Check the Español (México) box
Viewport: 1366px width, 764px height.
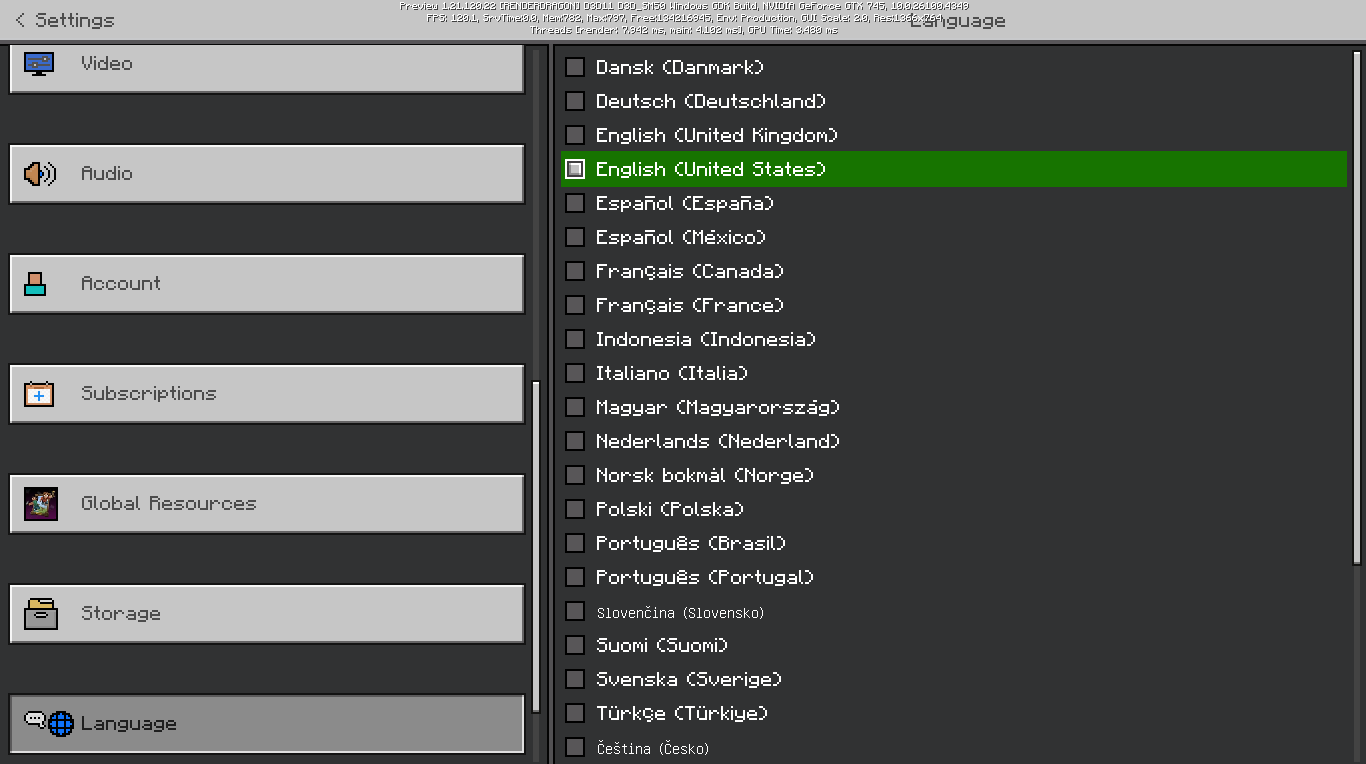[x=575, y=237]
